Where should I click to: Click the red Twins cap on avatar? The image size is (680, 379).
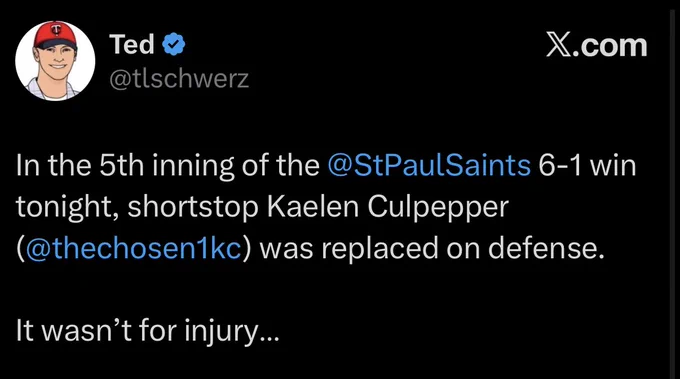point(55,36)
